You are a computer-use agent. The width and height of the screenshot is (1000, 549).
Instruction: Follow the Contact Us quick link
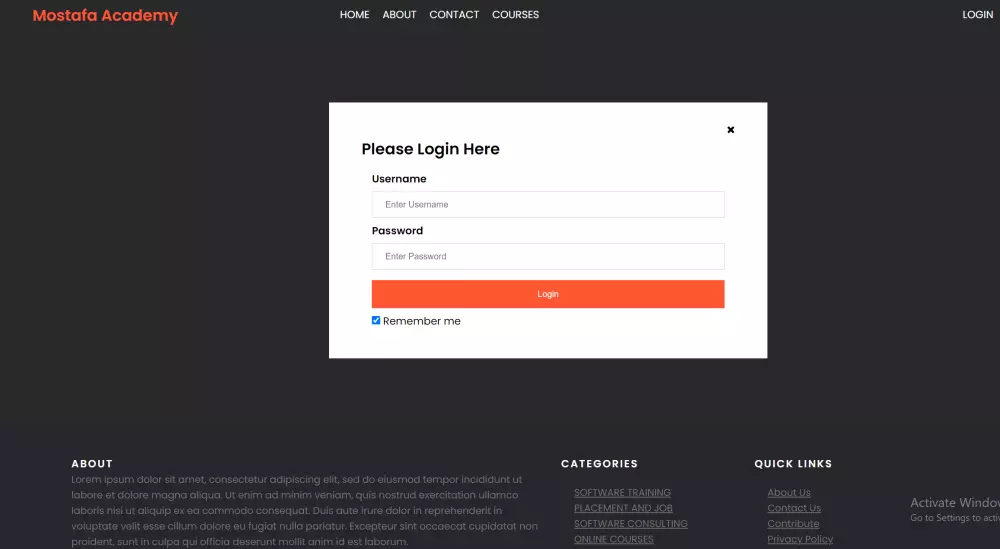click(x=794, y=508)
